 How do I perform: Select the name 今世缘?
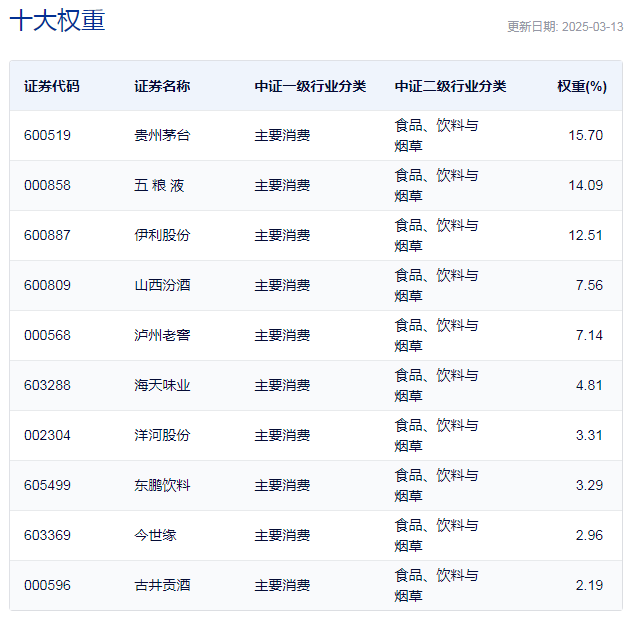click(155, 535)
